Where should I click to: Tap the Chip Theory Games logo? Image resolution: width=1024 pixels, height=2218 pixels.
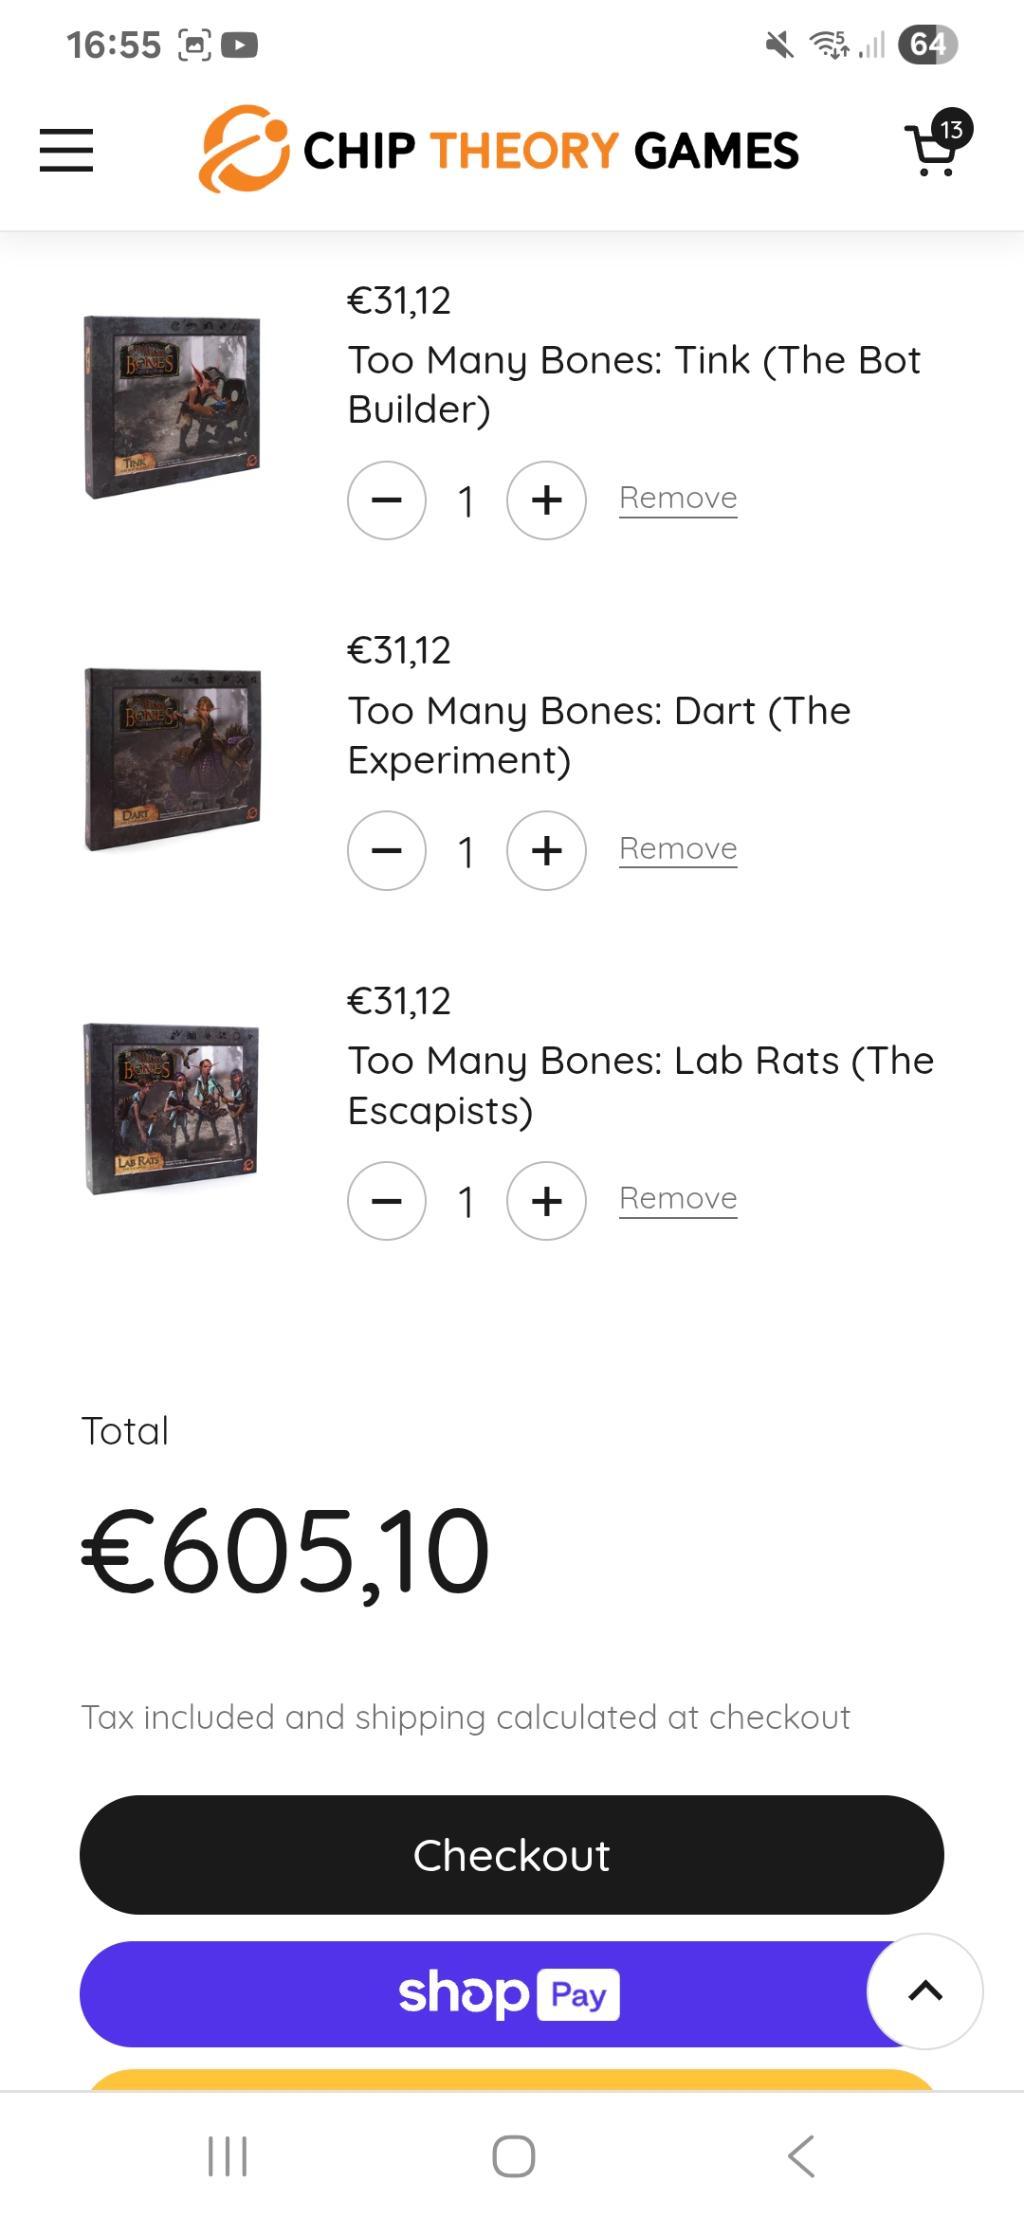coord(498,149)
